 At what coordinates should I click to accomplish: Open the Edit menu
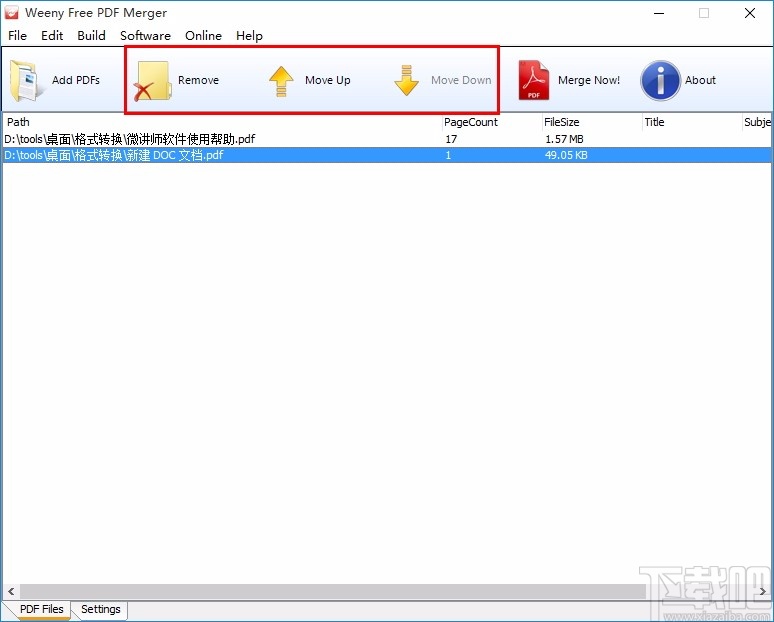pos(52,36)
